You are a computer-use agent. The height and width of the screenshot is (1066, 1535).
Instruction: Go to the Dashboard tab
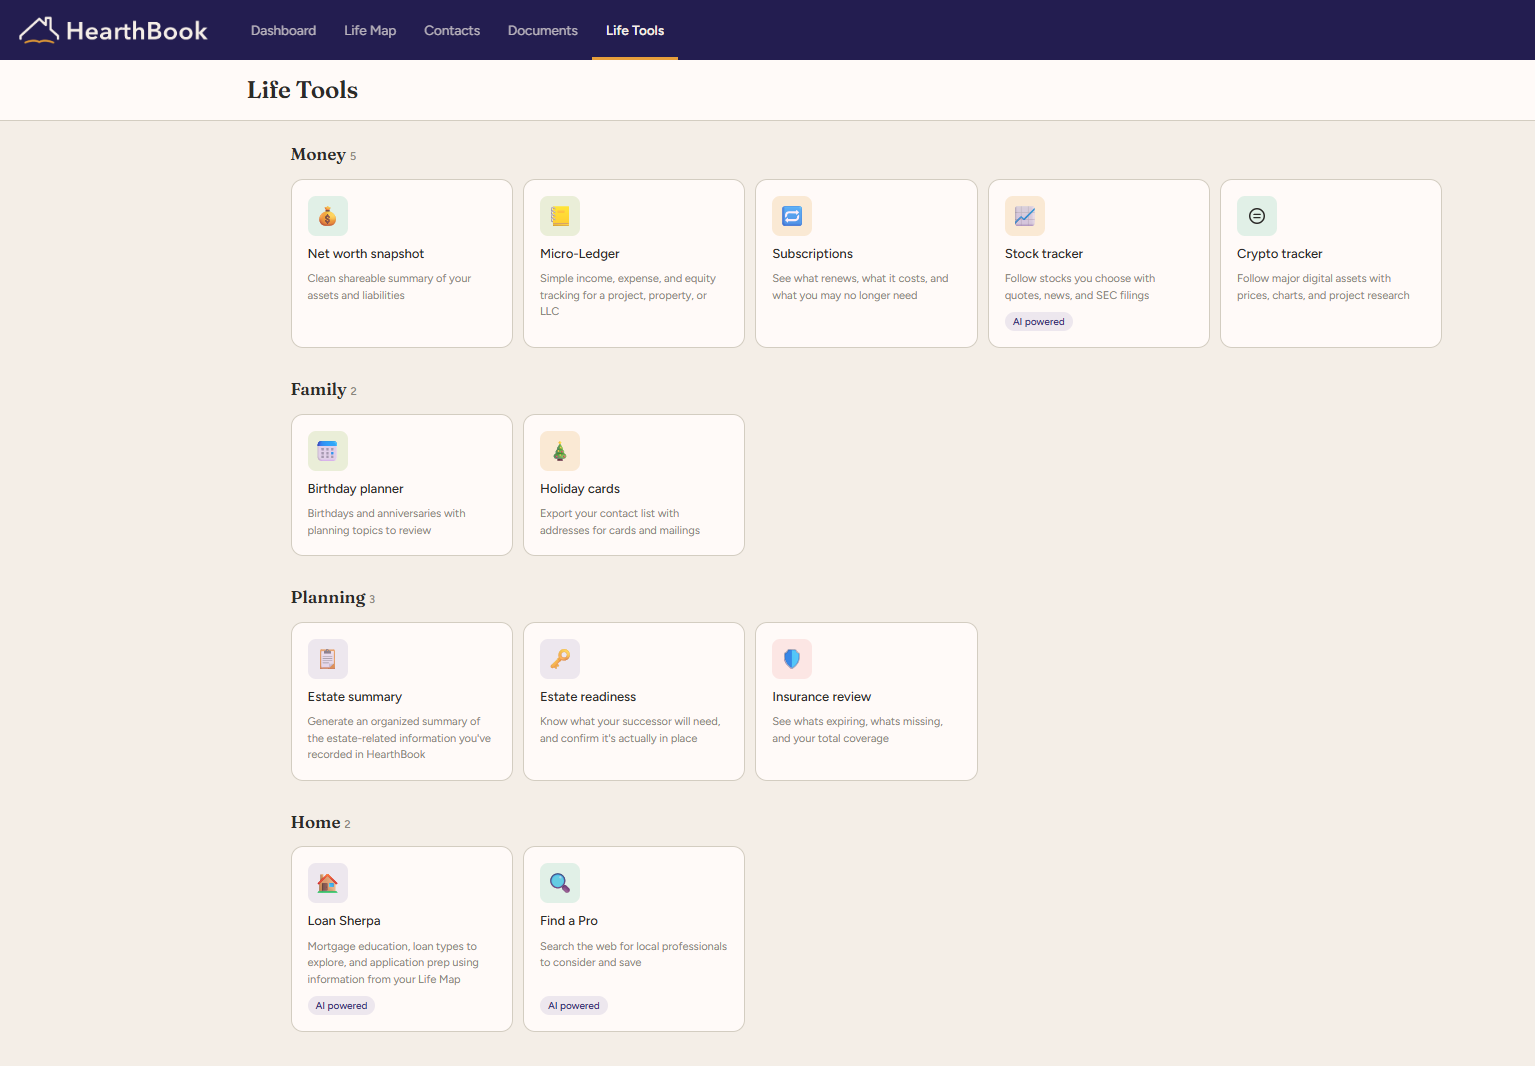[x=283, y=30]
